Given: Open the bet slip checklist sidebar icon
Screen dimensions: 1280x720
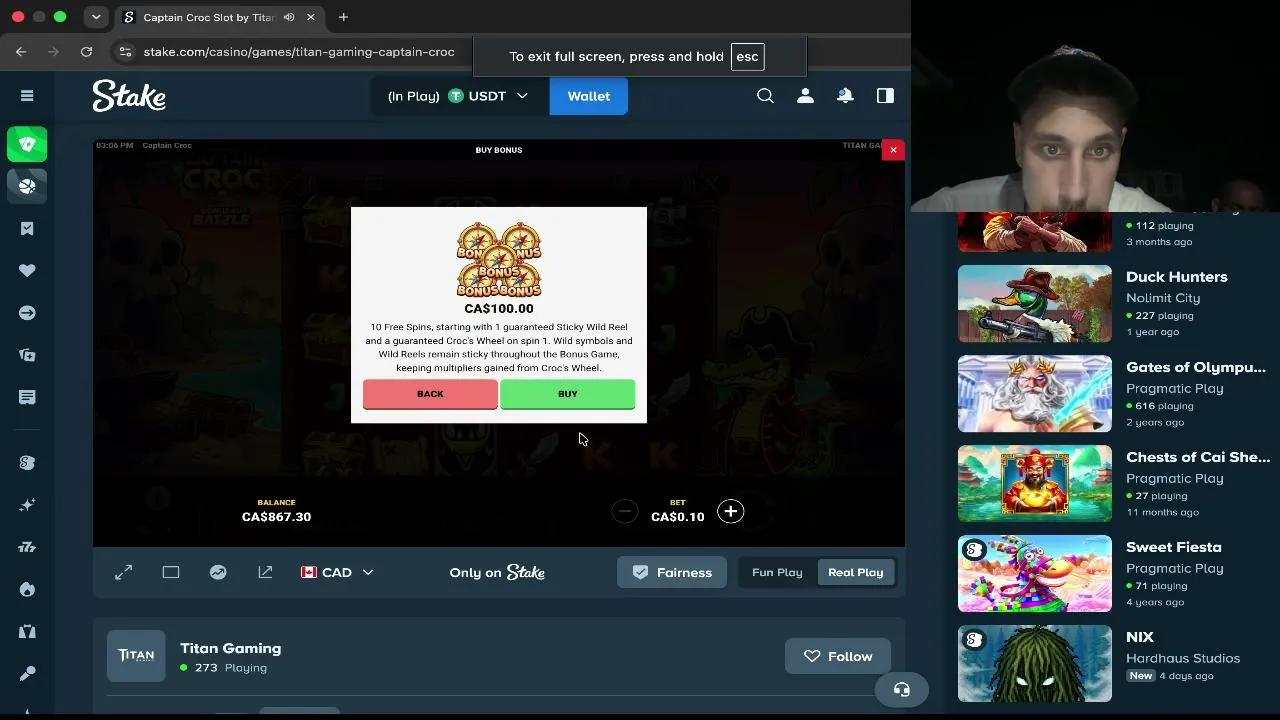Looking at the screenshot, I should pos(27,229).
